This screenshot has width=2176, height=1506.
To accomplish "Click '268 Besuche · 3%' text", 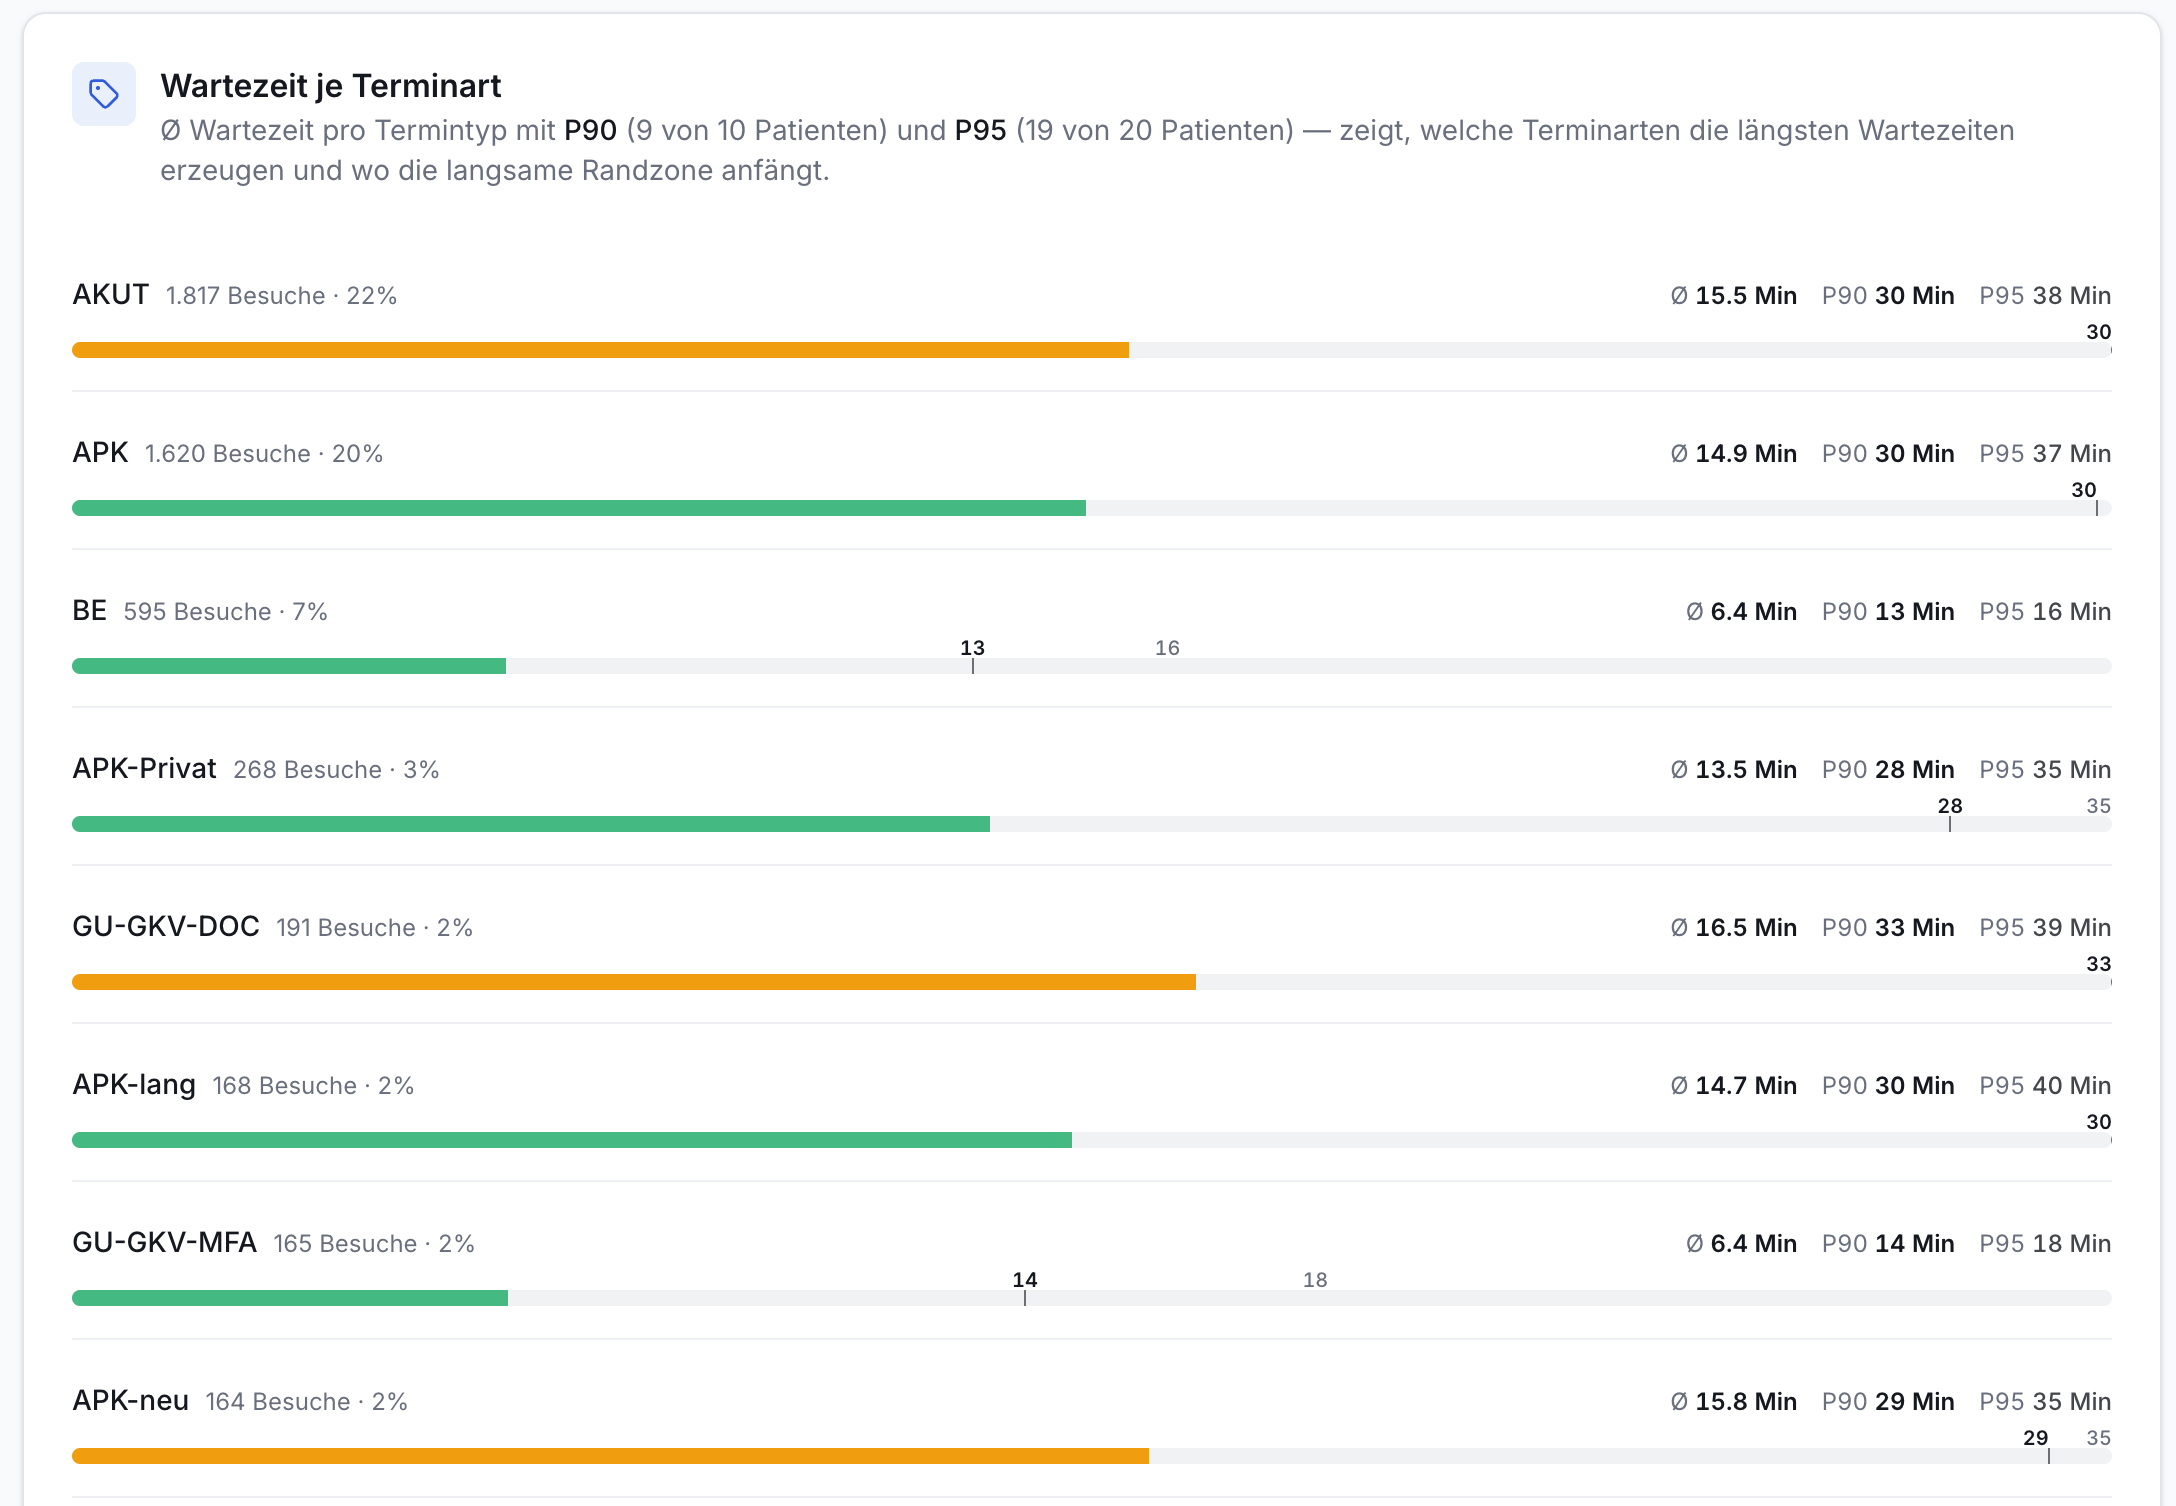I will click(336, 770).
